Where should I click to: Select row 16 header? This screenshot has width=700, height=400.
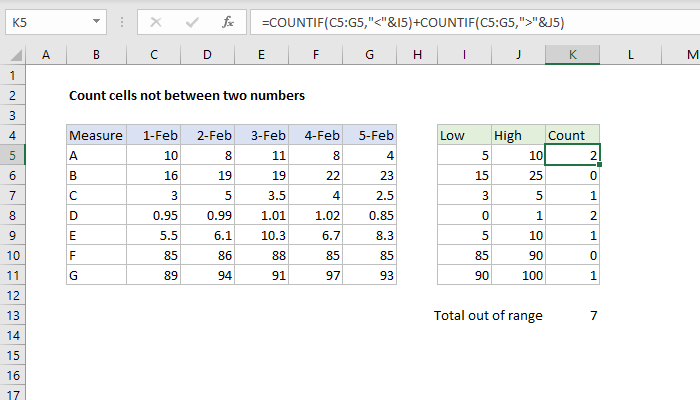12,375
